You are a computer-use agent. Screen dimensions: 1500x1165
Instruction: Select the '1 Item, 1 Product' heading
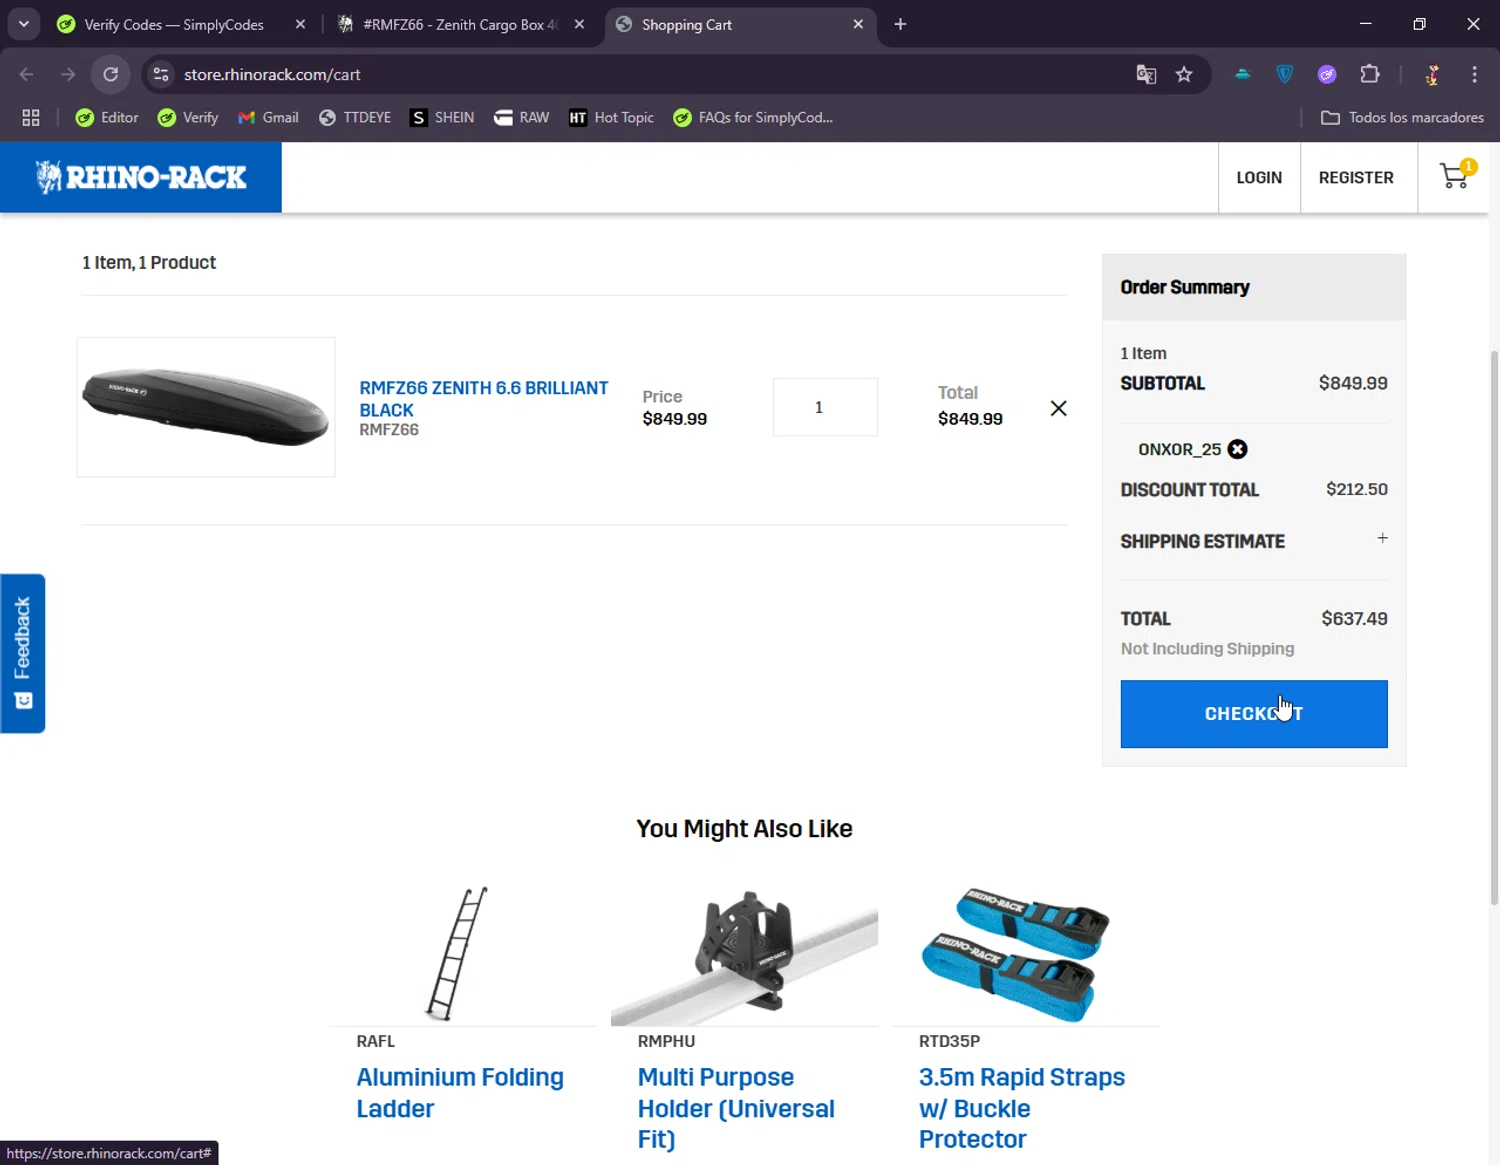(x=149, y=262)
